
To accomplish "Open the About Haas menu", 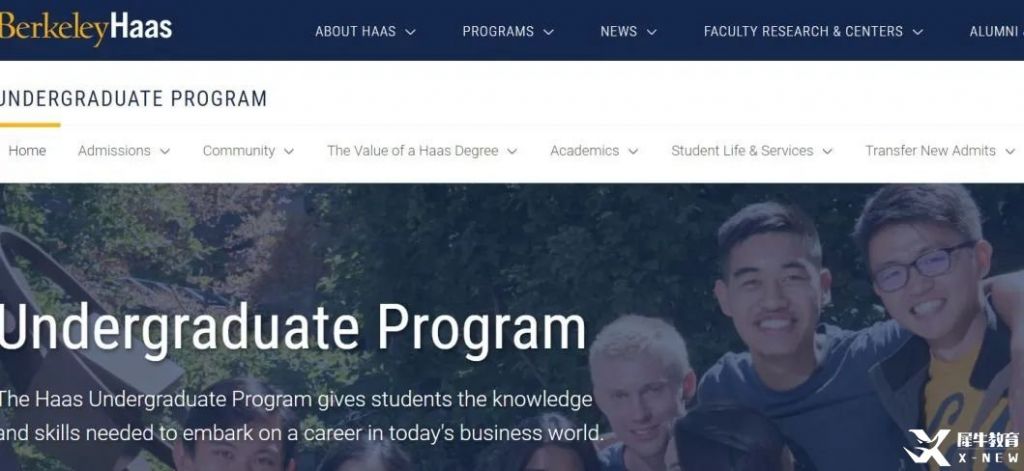I will (355, 31).
